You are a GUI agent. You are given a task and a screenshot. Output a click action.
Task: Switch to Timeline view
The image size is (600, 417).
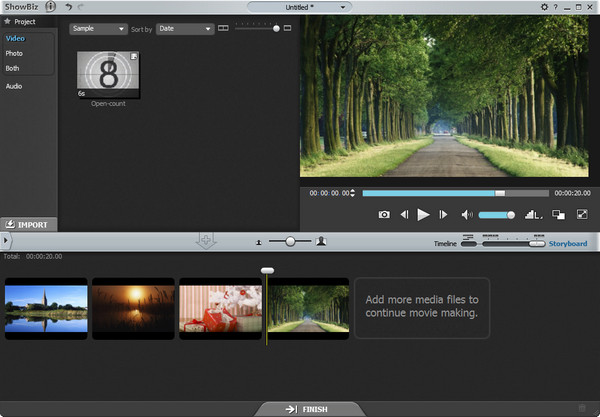pyautogui.click(x=445, y=243)
